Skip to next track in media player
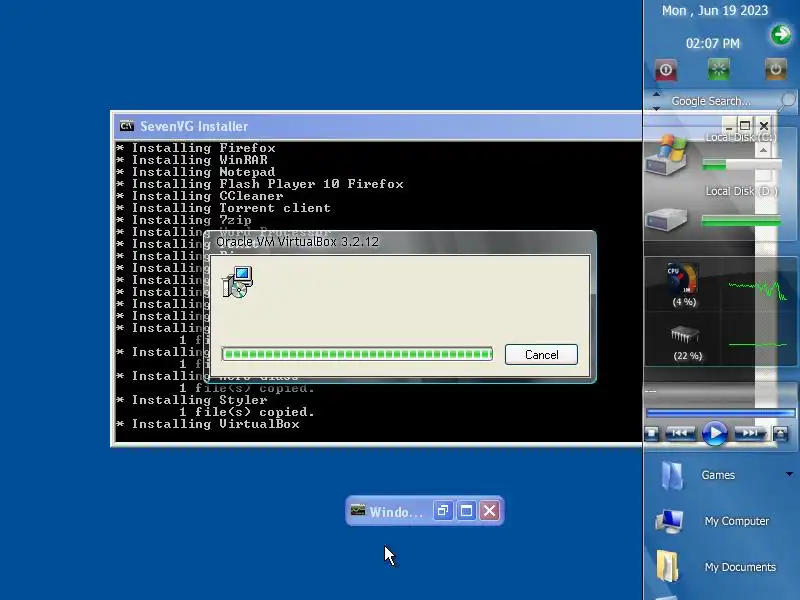800x600 pixels. (x=750, y=433)
